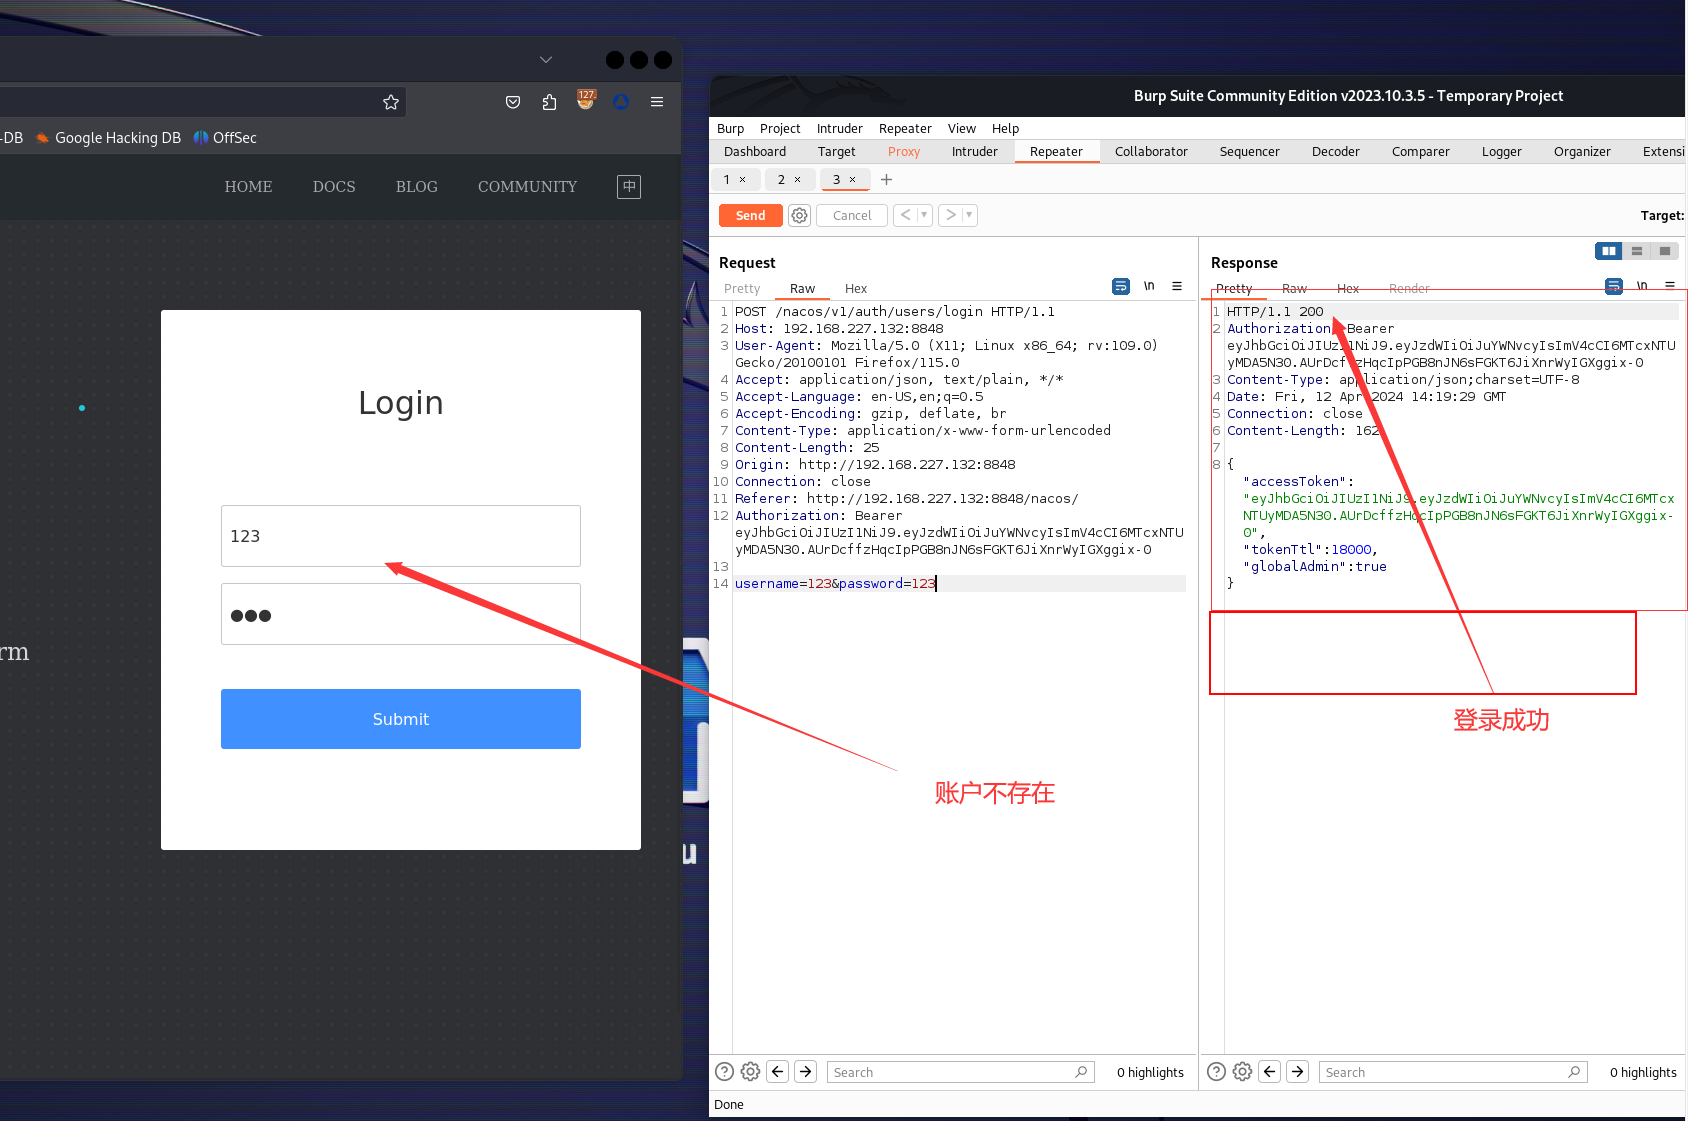Open the Google Hacking DB bookmark
Image resolution: width=1688 pixels, height=1121 pixels.
(x=109, y=138)
